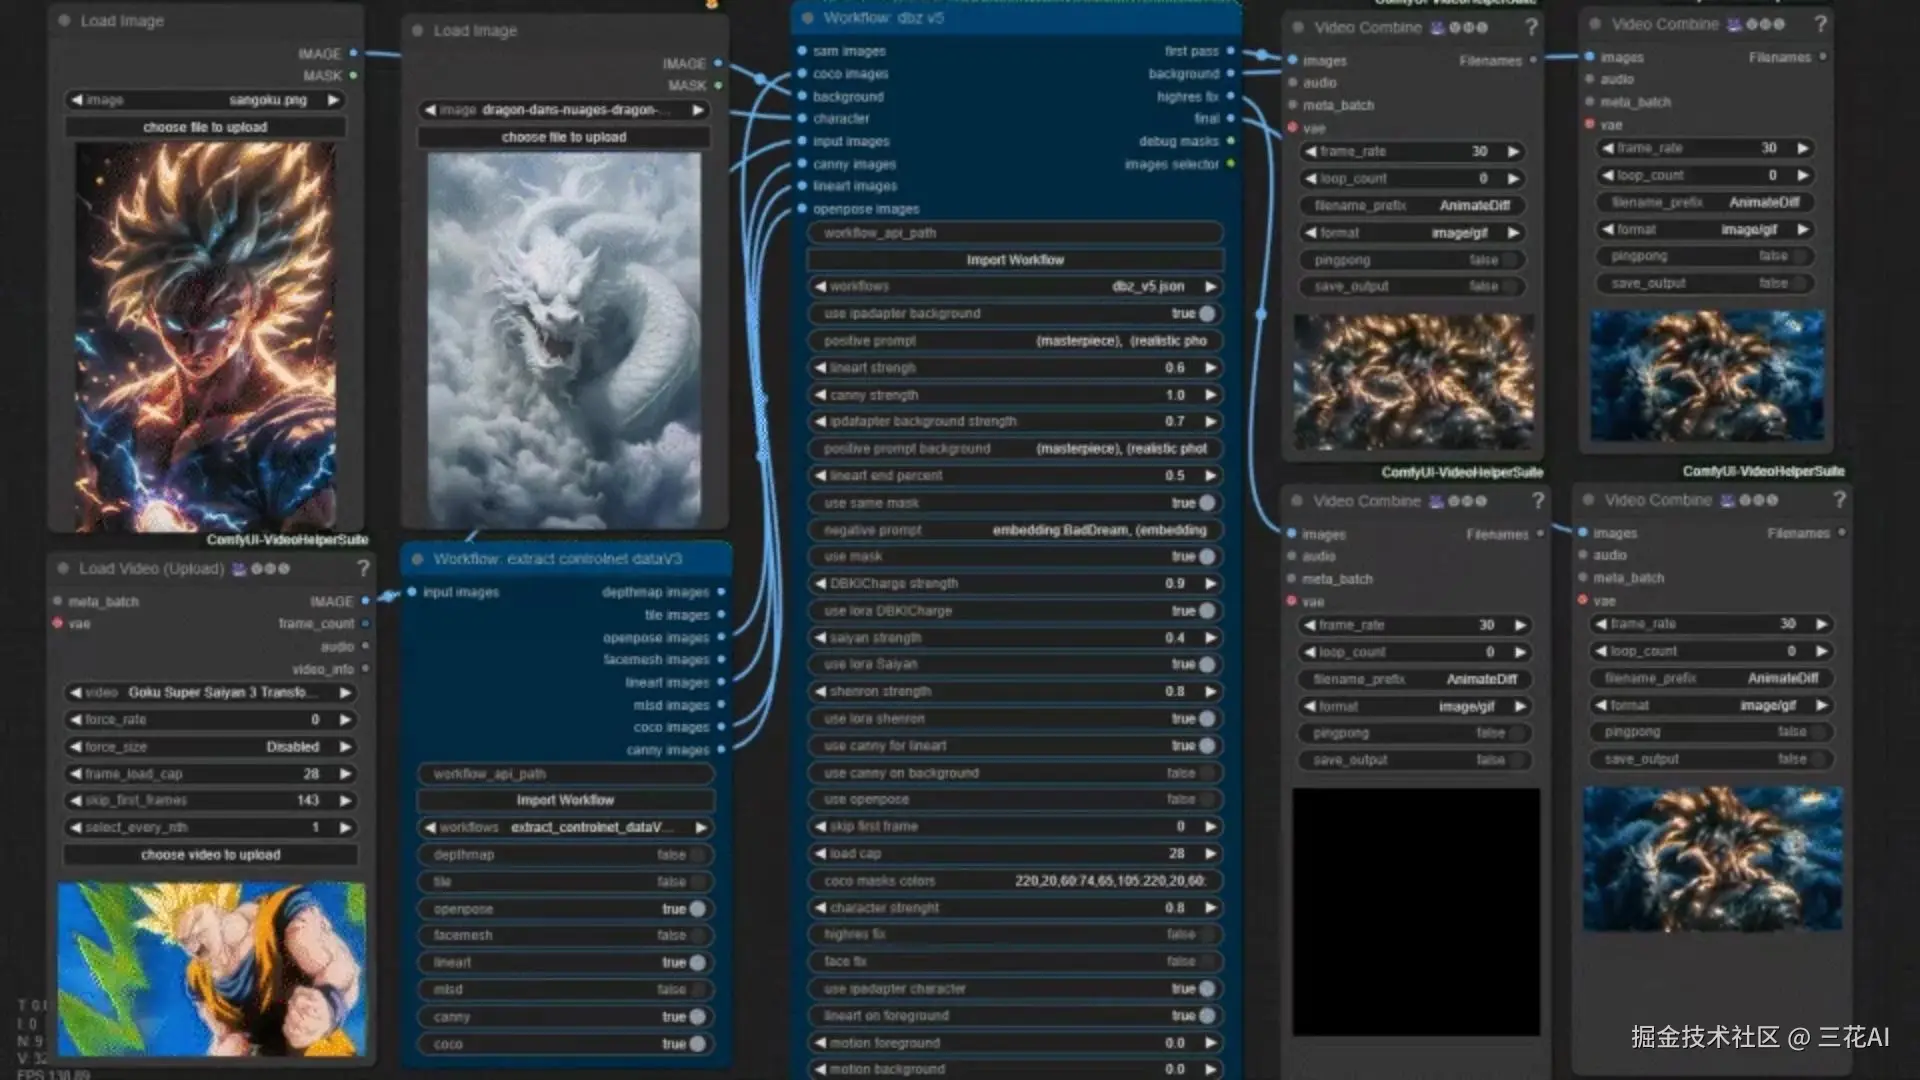Image resolution: width=1920 pixels, height=1080 pixels.
Task: Increase ipadapter background strength with its right arrow
Action: pos(1211,422)
